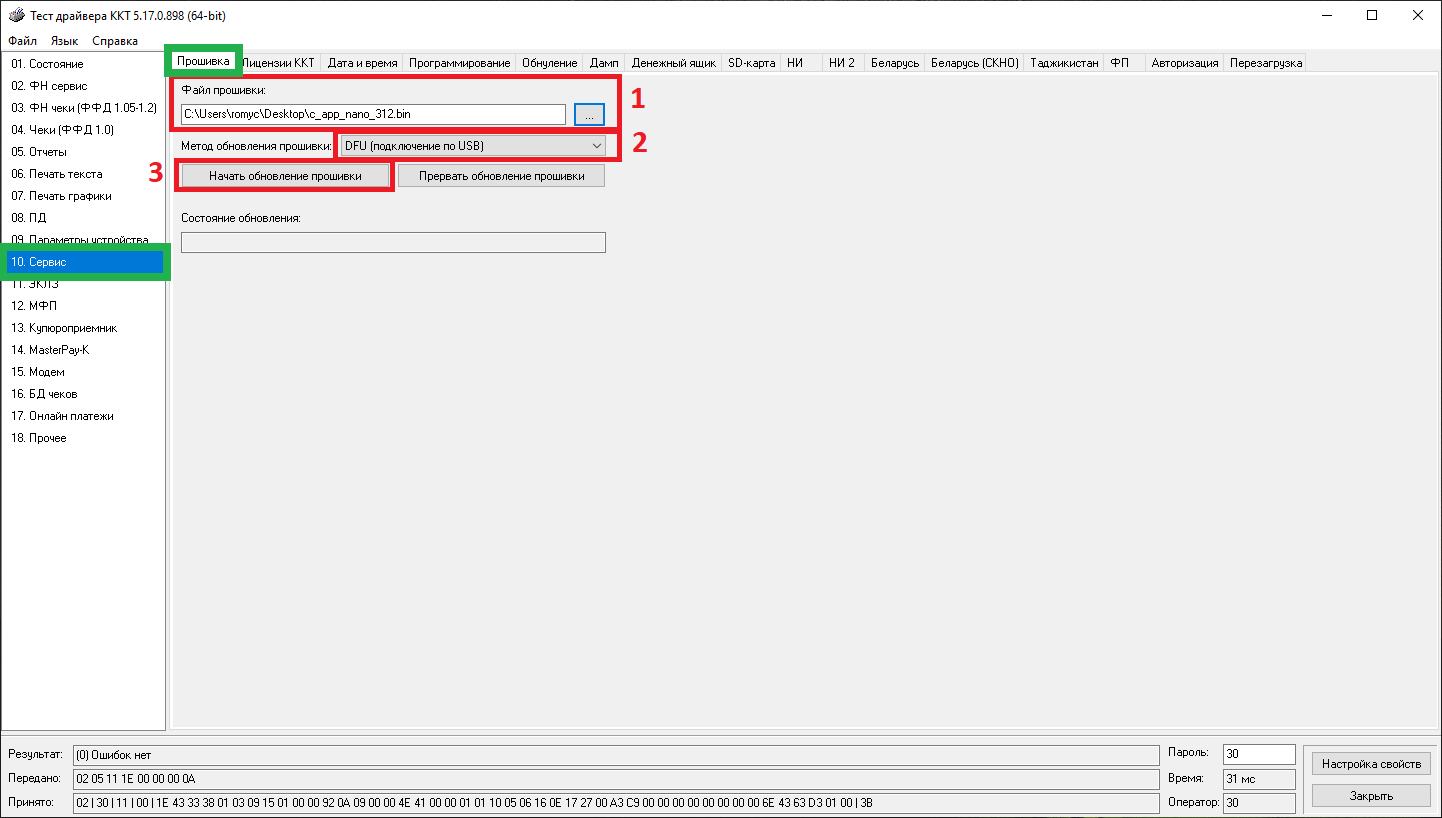Select 01. Состояние in sidebar

pyautogui.click(x=47, y=64)
